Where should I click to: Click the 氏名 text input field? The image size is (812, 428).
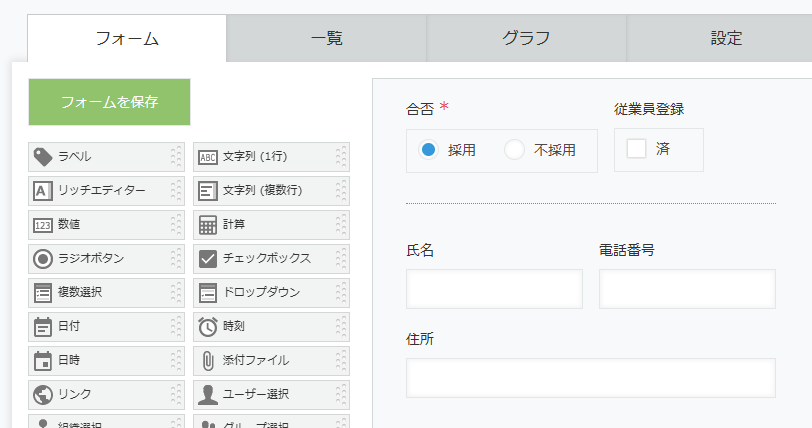(495, 289)
